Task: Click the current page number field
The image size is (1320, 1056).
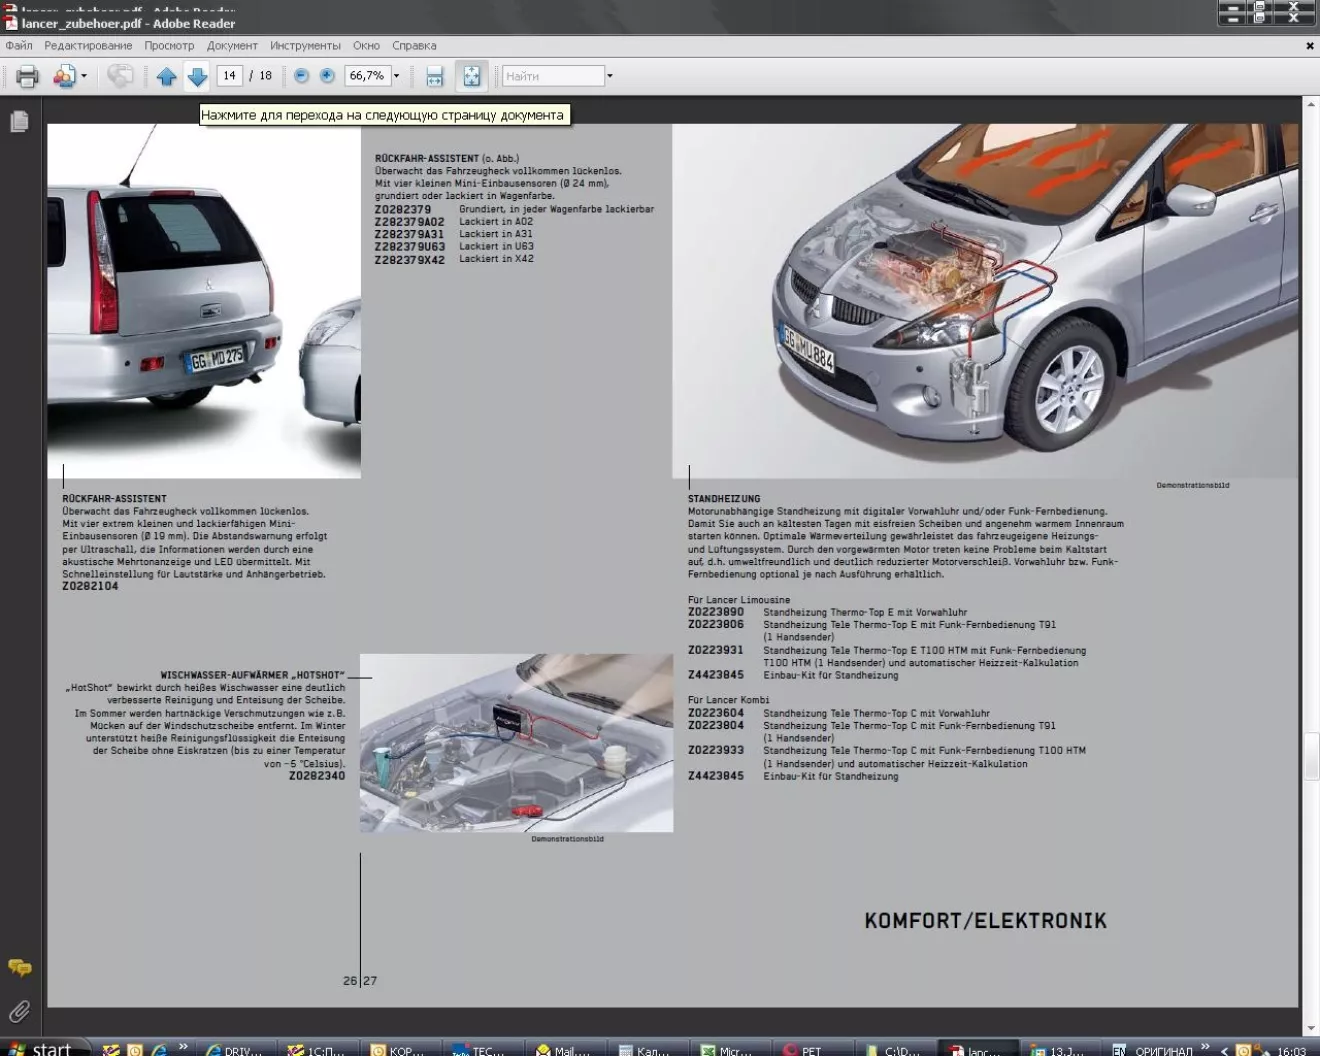Action: click(x=229, y=76)
